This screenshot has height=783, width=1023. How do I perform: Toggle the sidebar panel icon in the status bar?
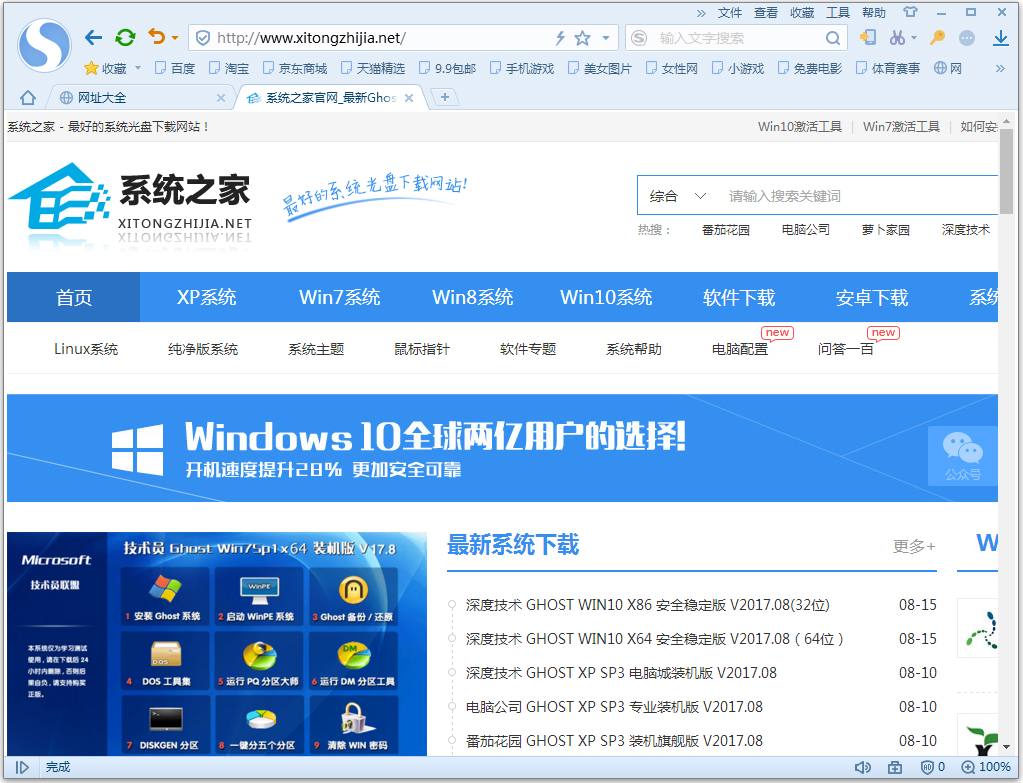(22, 767)
